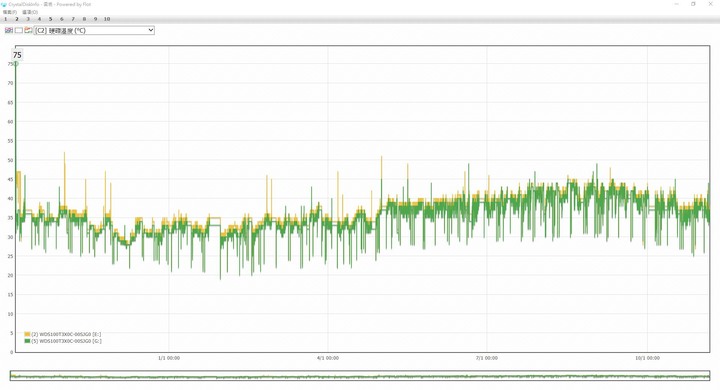
Task: Select disk number 5 in the number bar
Action: point(51,19)
